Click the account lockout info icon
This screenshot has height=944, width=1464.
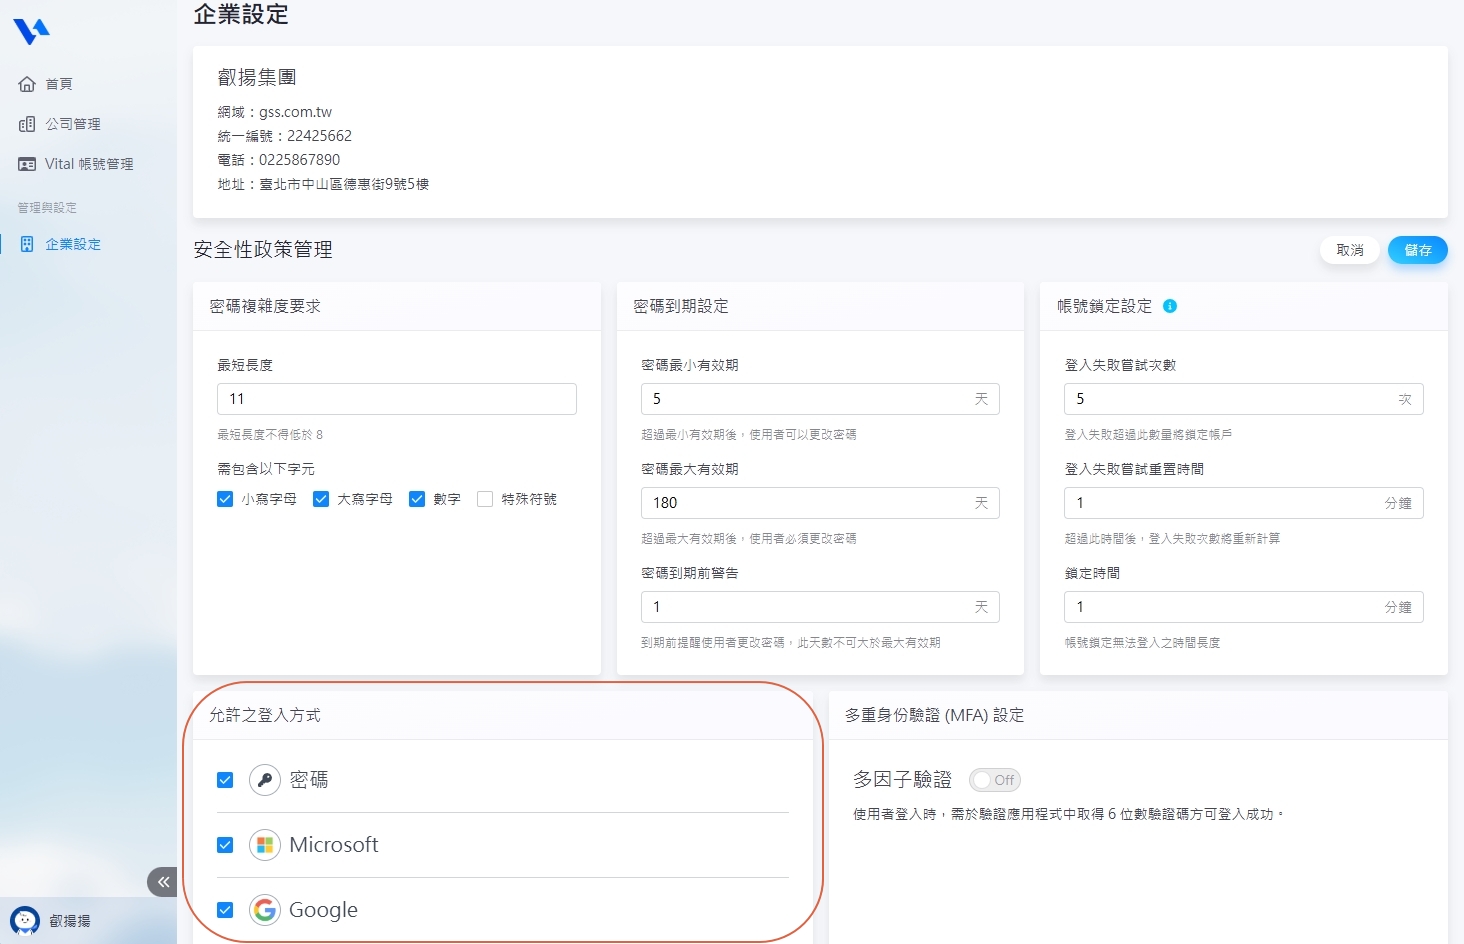pyautogui.click(x=1170, y=306)
